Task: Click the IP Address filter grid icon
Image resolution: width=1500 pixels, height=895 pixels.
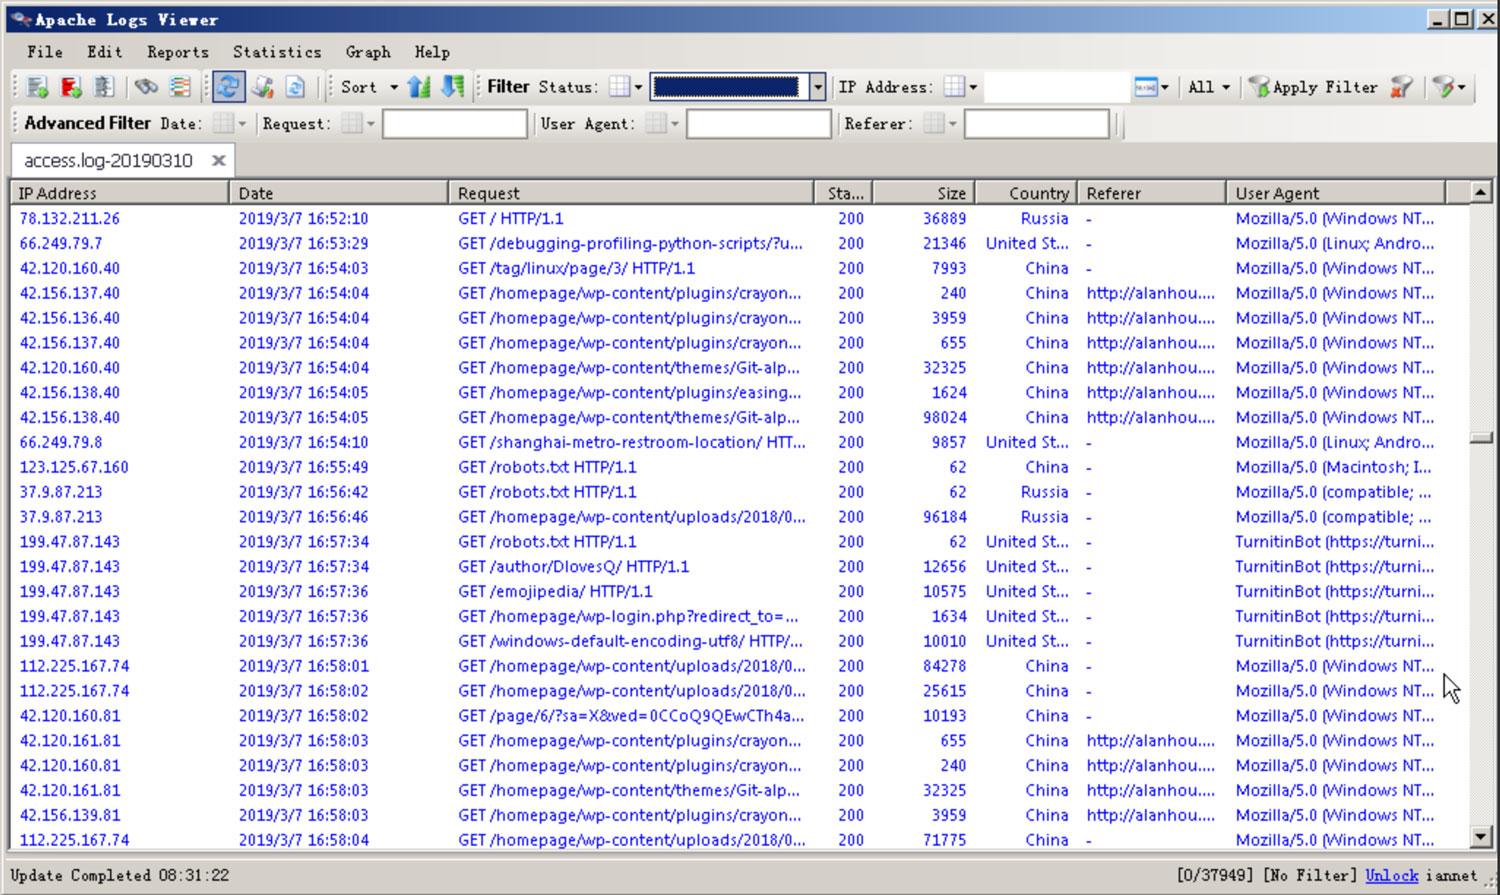Action: pyautogui.click(x=955, y=87)
